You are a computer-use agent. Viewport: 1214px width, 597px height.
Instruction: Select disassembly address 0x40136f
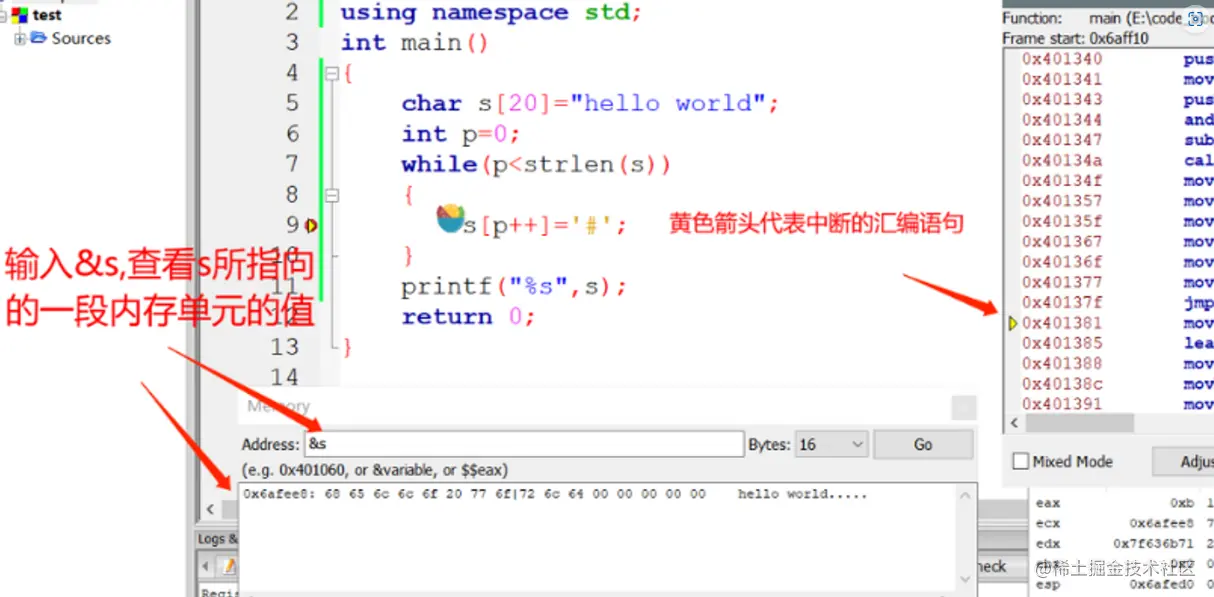coord(1062,262)
